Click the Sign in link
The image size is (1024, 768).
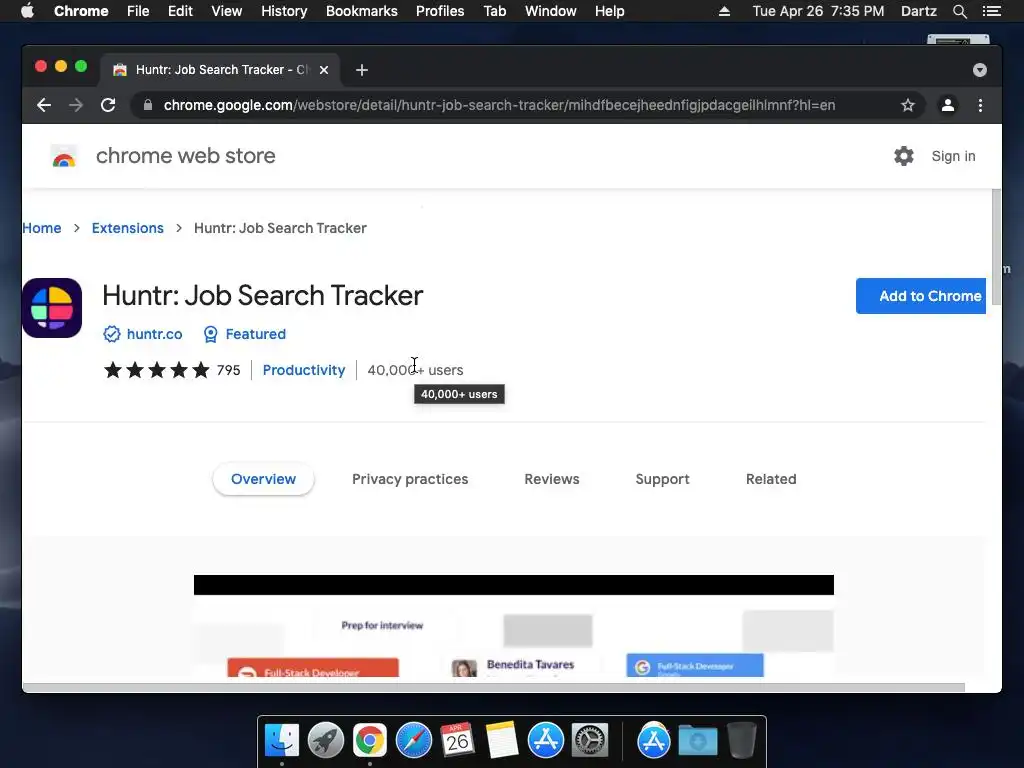[953, 156]
